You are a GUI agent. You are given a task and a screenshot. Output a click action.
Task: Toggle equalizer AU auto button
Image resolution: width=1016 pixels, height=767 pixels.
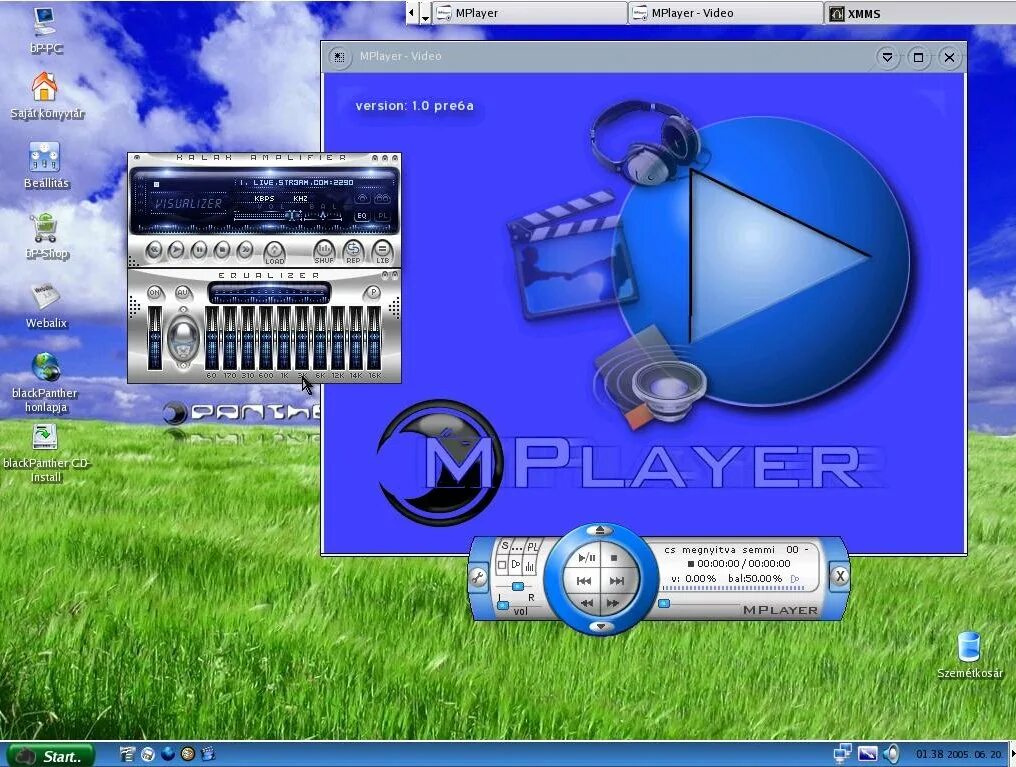click(x=183, y=293)
